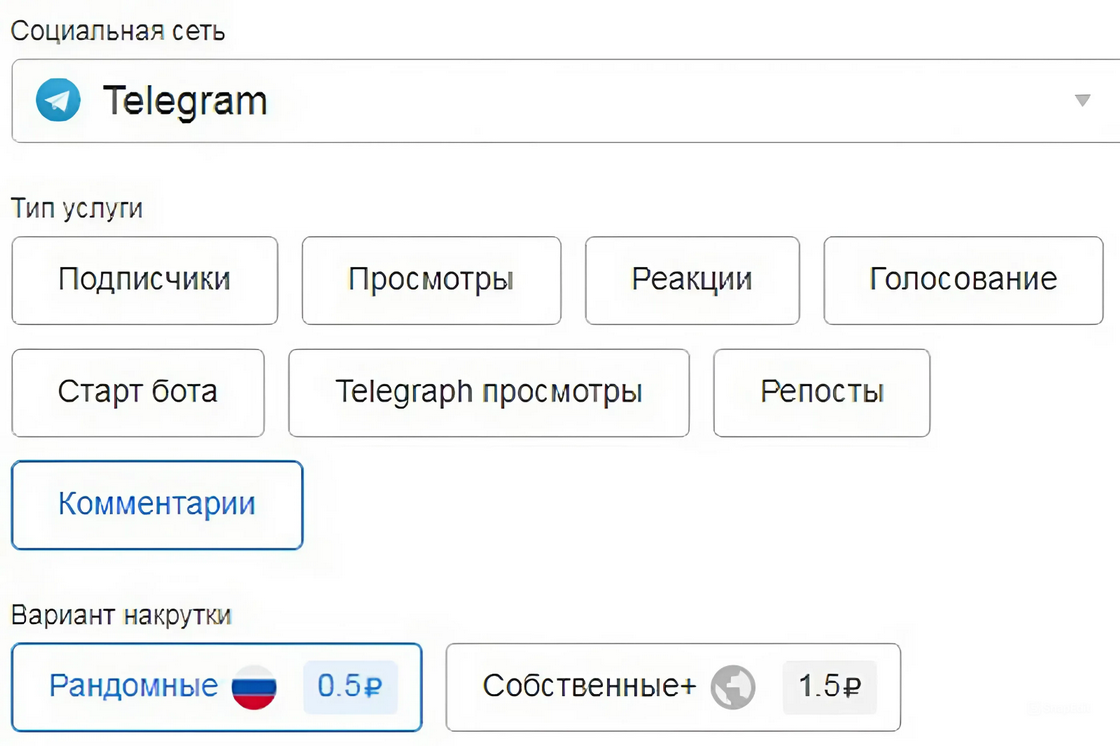This screenshot has height=746, width=1120.
Task: Choose the Репосты service option
Action: pyautogui.click(x=821, y=392)
